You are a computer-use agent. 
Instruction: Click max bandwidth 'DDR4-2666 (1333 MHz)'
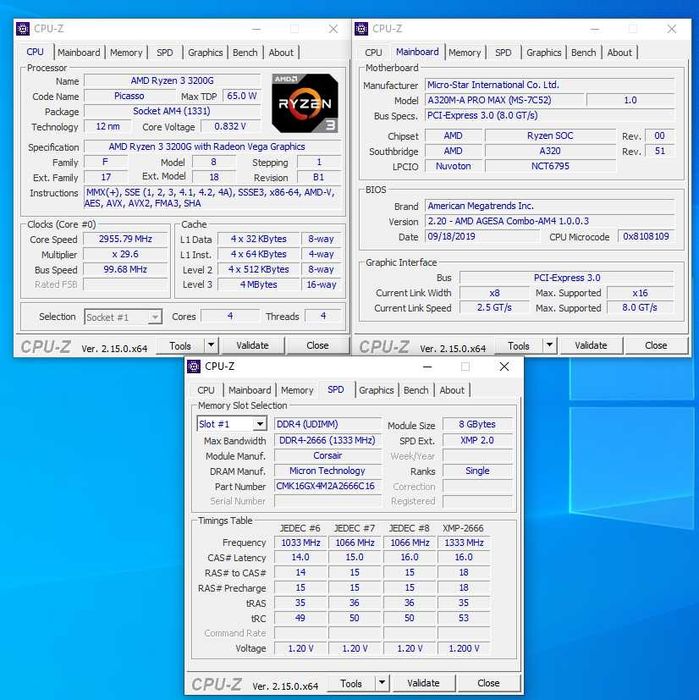(328, 440)
